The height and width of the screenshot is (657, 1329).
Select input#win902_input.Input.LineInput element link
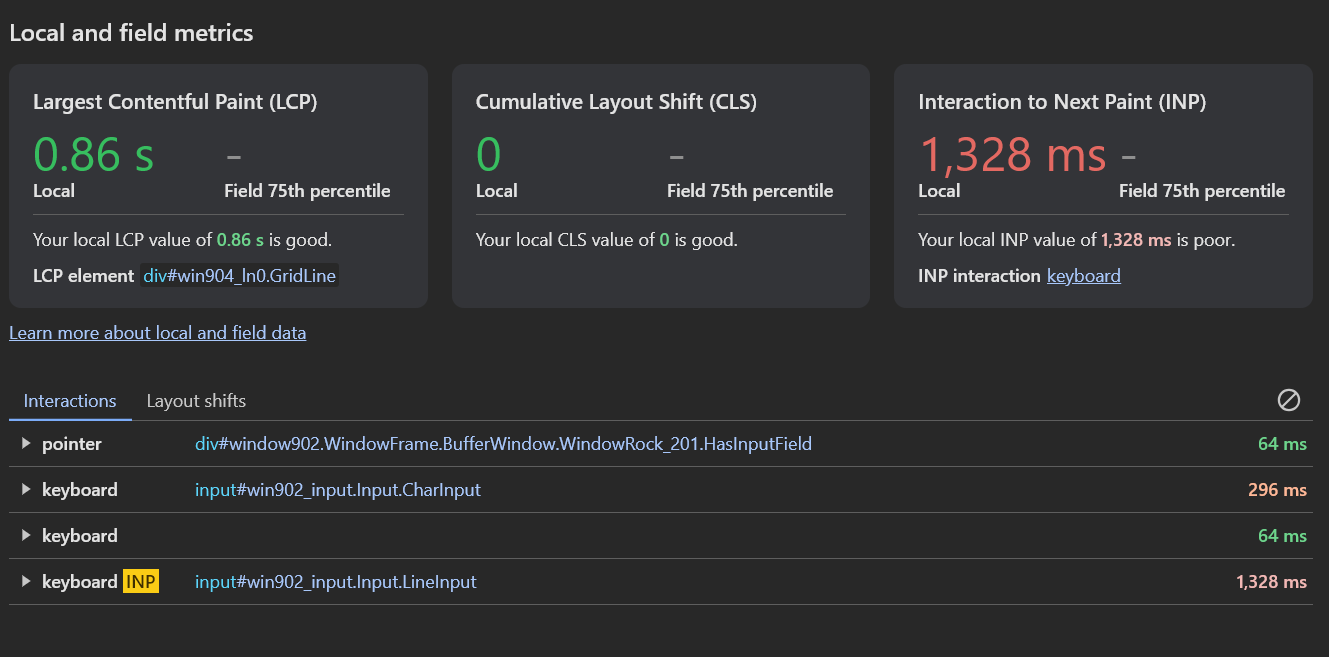(336, 582)
